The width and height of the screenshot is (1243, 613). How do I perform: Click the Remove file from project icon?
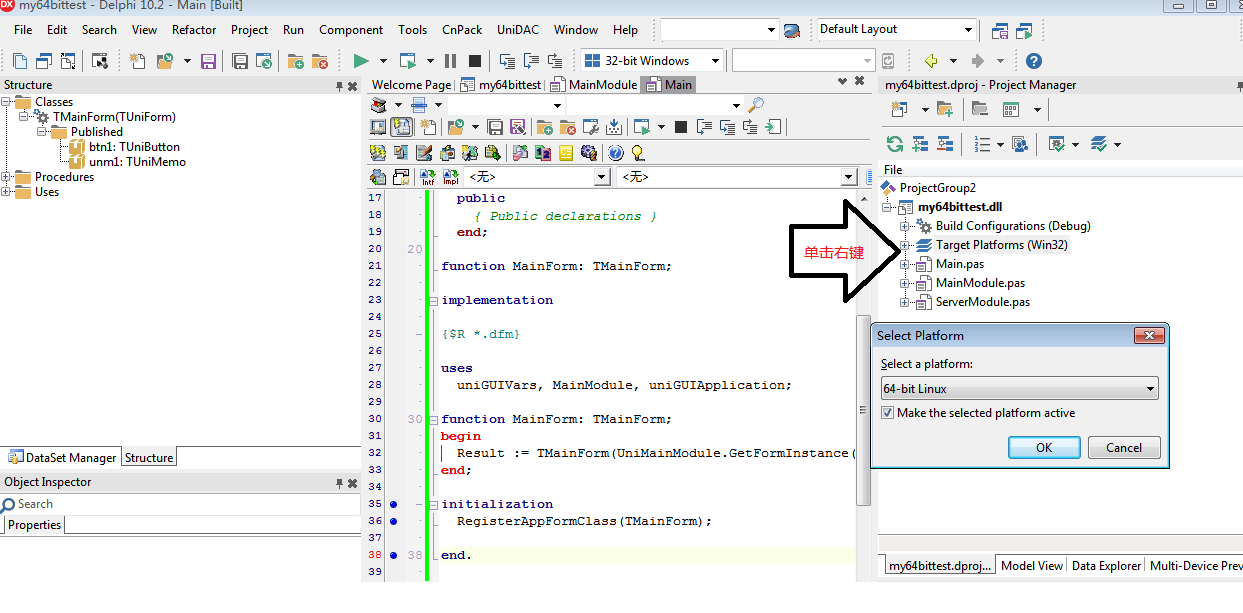coord(320,61)
